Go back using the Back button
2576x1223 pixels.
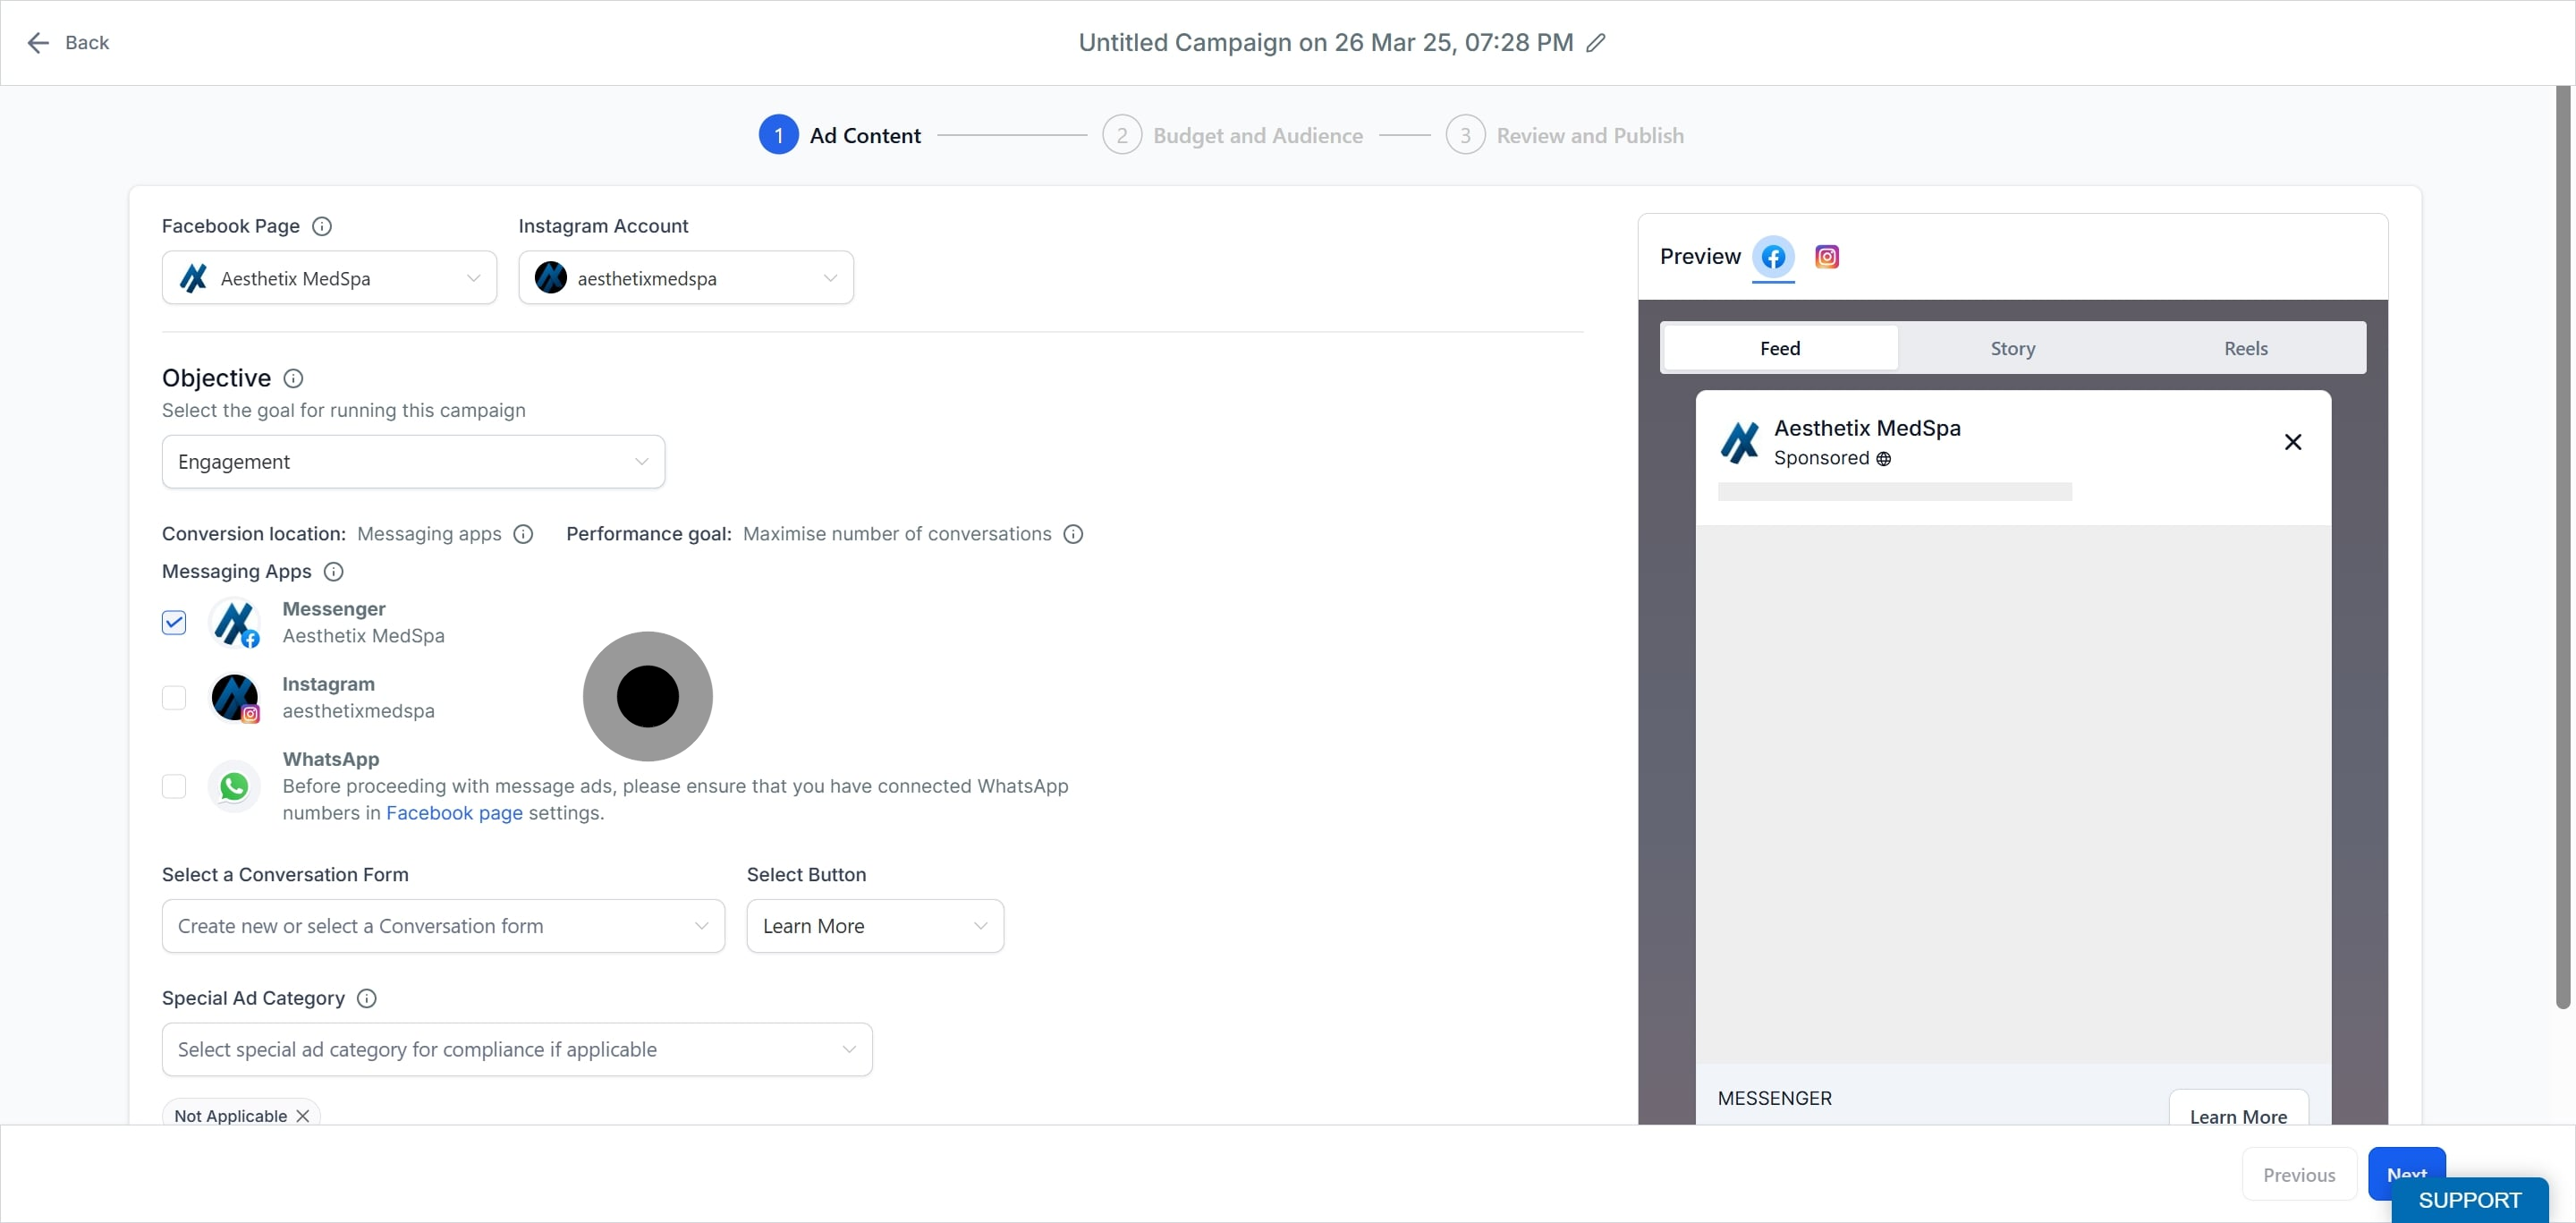68,43
